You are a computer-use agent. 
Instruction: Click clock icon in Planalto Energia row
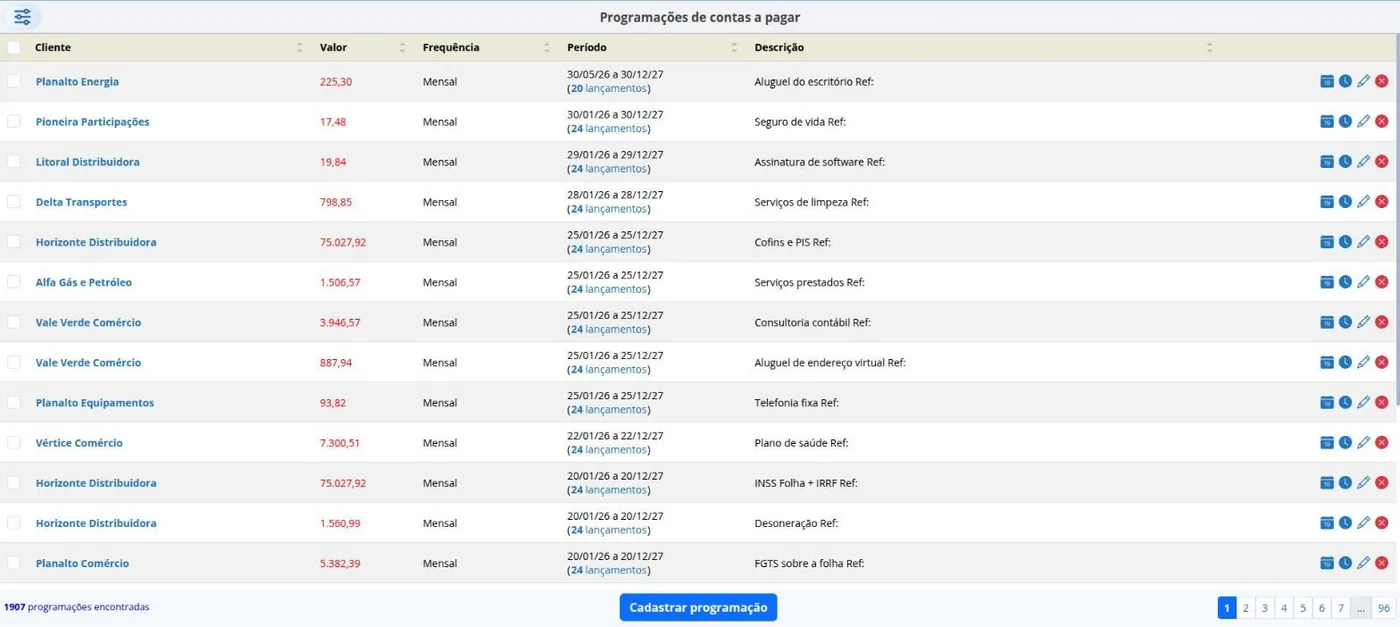click(1345, 81)
